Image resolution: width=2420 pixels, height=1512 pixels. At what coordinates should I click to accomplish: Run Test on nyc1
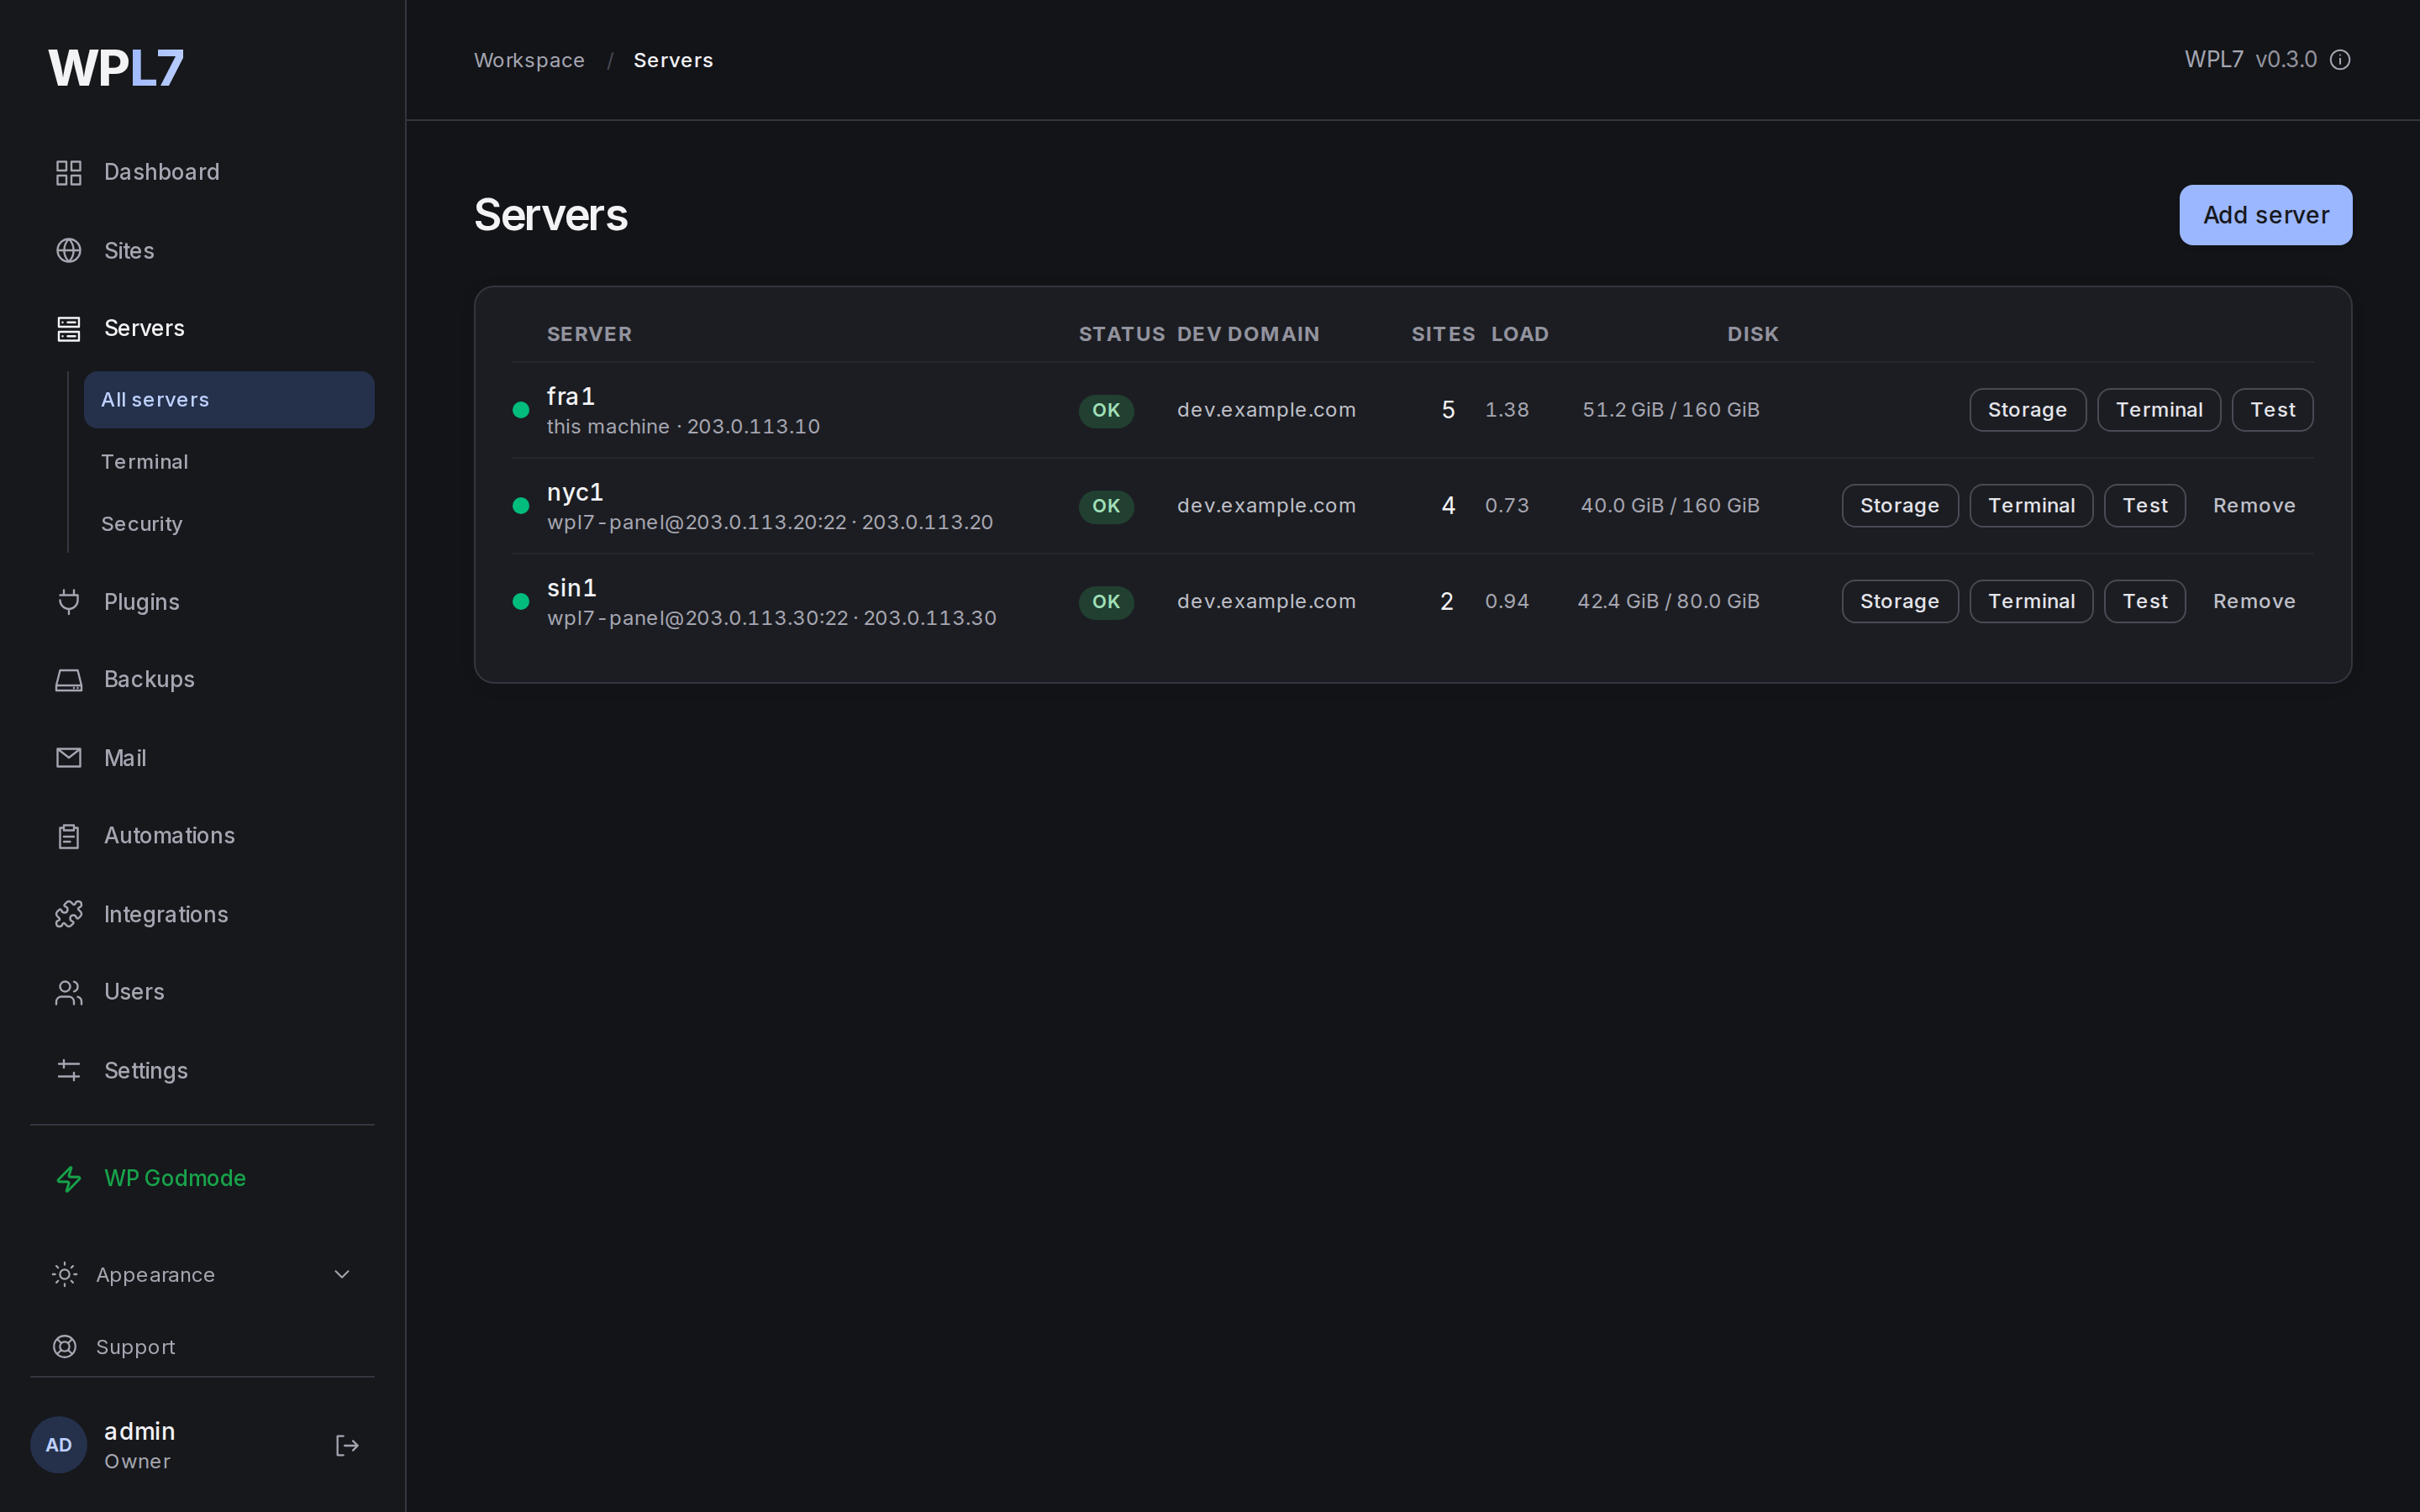click(2144, 506)
